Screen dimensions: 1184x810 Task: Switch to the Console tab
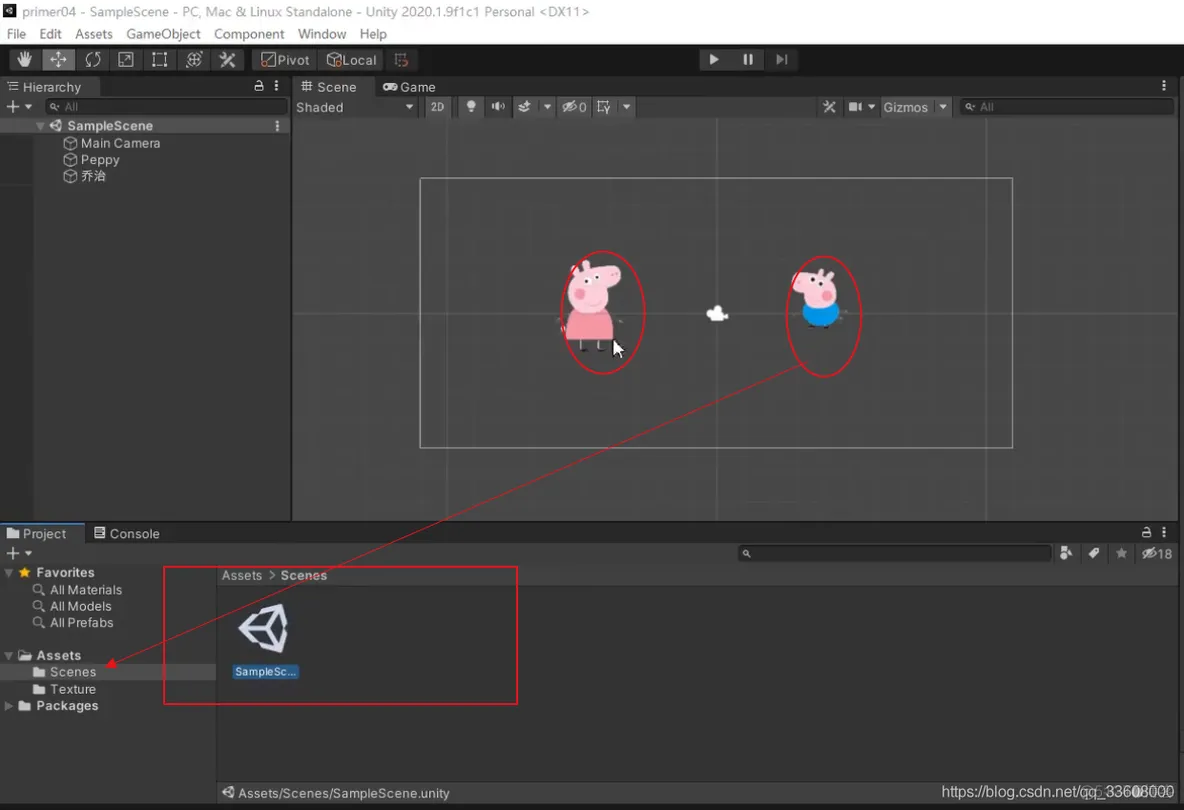127,533
